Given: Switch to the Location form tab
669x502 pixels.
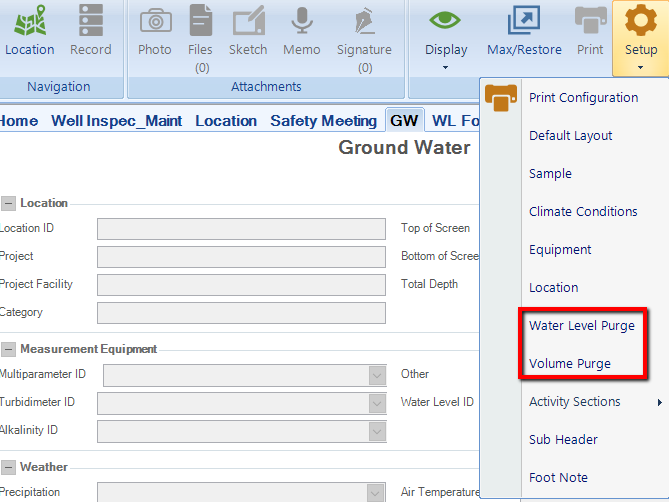Looking at the screenshot, I should [226, 121].
